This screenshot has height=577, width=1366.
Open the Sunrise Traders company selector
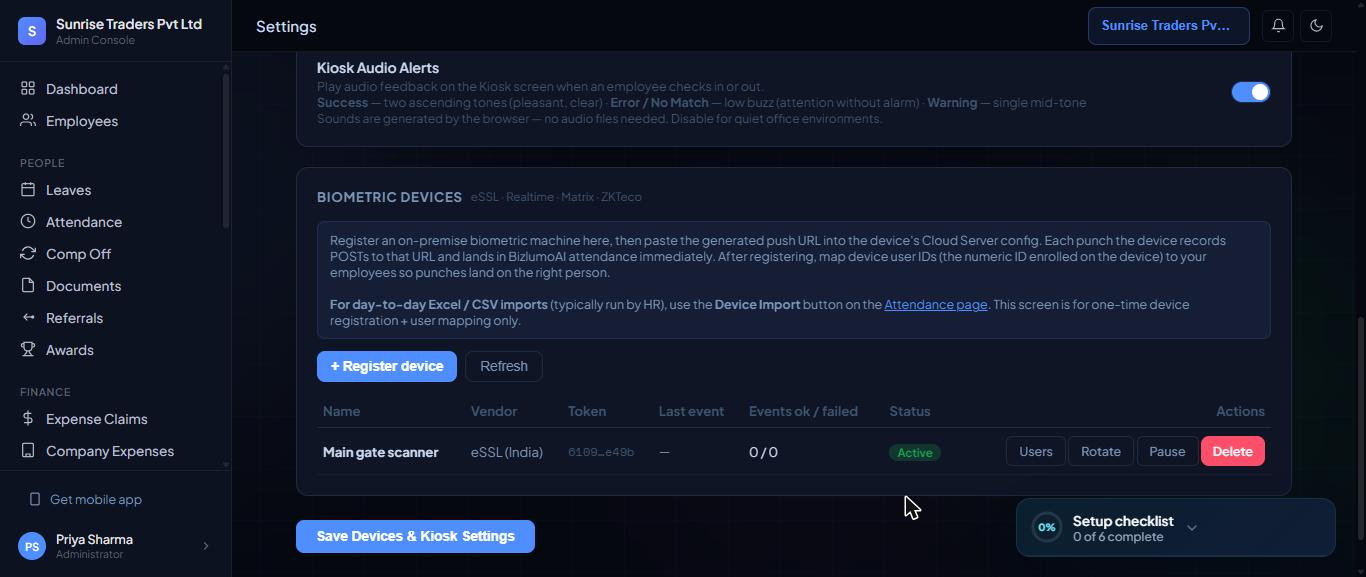(x=1168, y=26)
